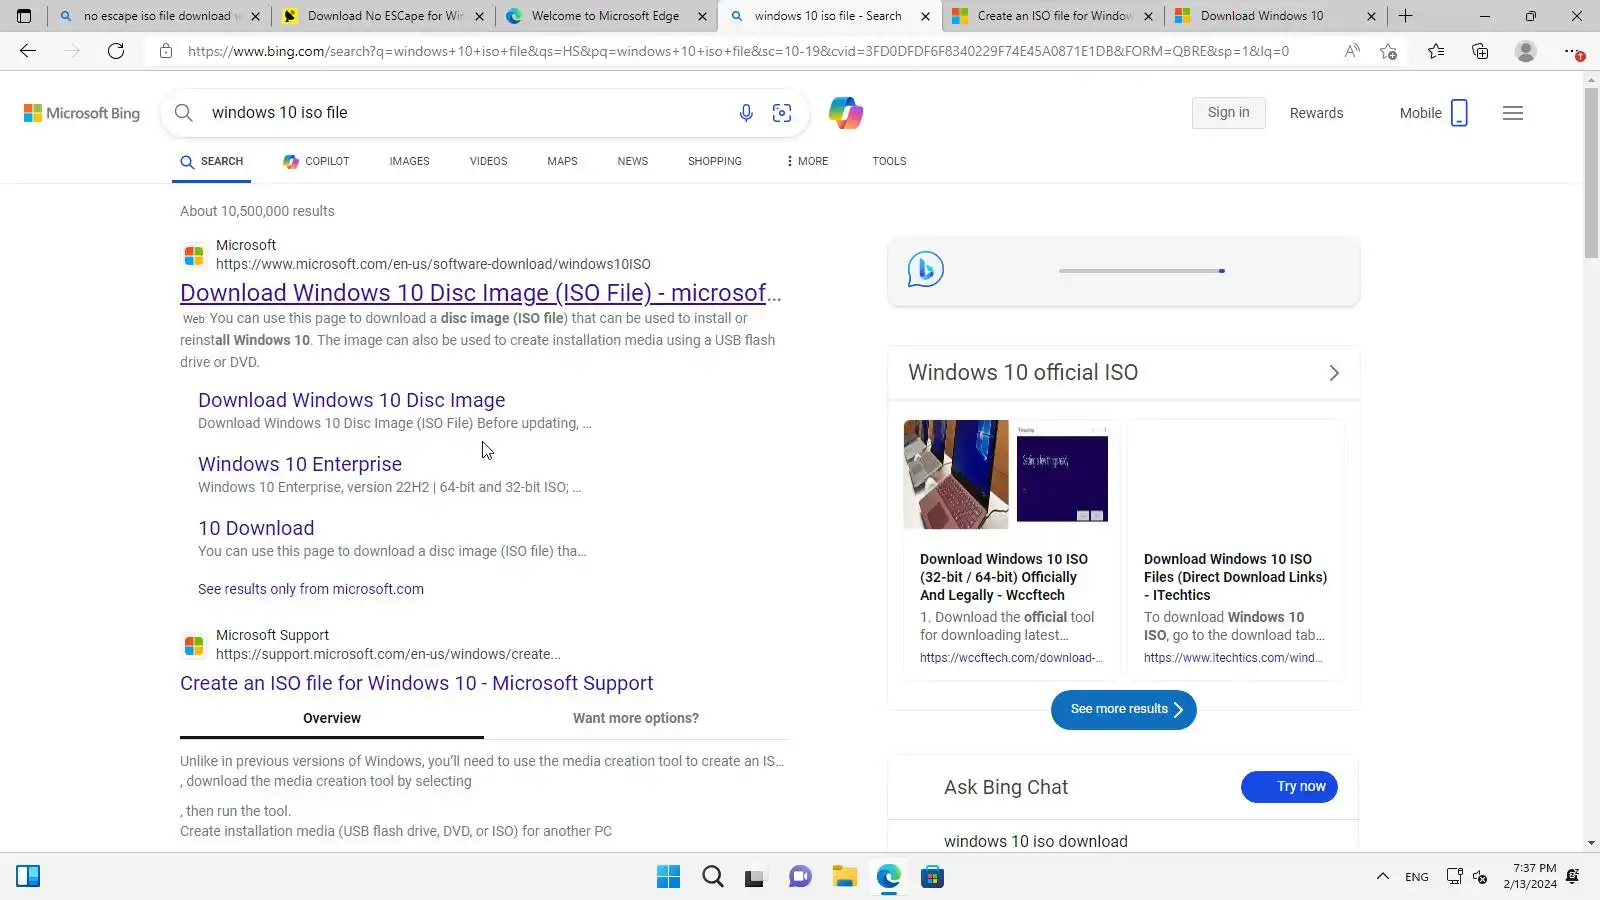The image size is (1600, 900).
Task: Switch to the Download Windows 10 tab
Action: [1276, 16]
